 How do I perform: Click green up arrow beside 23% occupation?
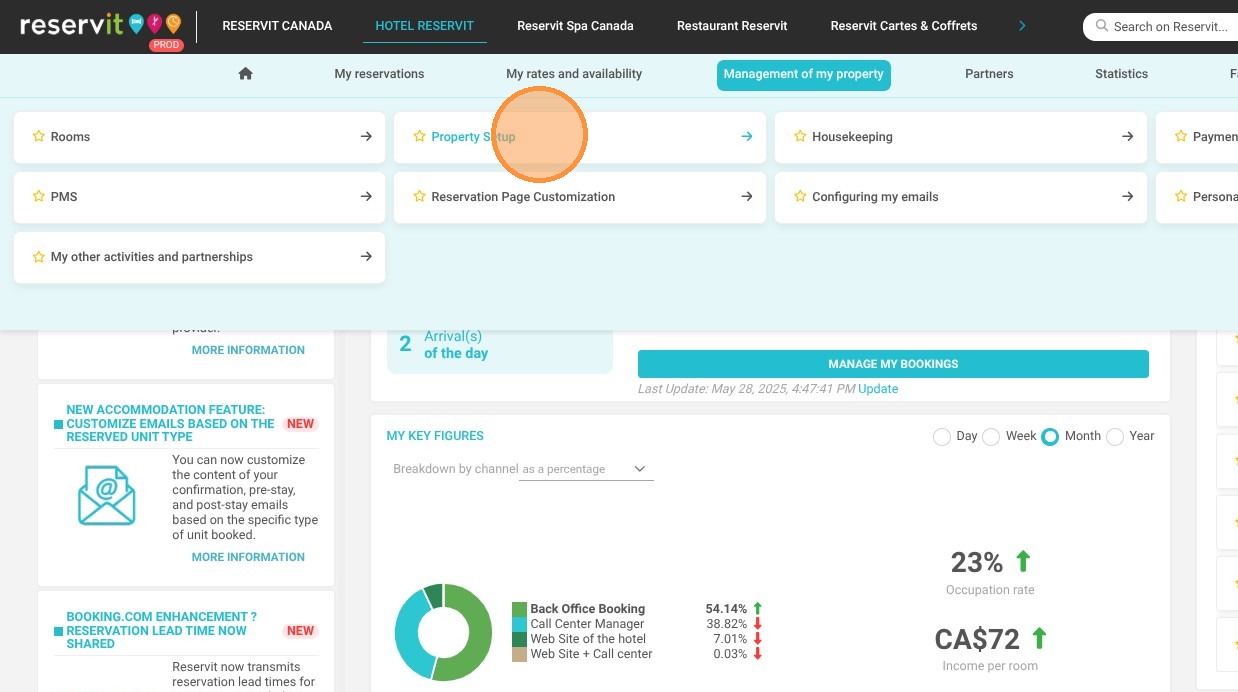1023,560
